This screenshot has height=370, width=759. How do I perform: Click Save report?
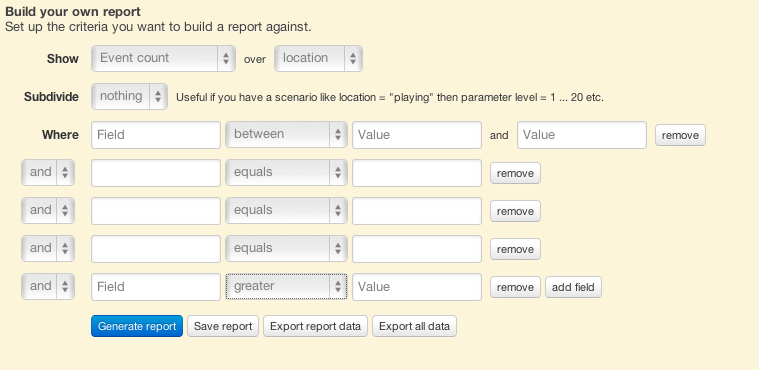pyautogui.click(x=223, y=326)
